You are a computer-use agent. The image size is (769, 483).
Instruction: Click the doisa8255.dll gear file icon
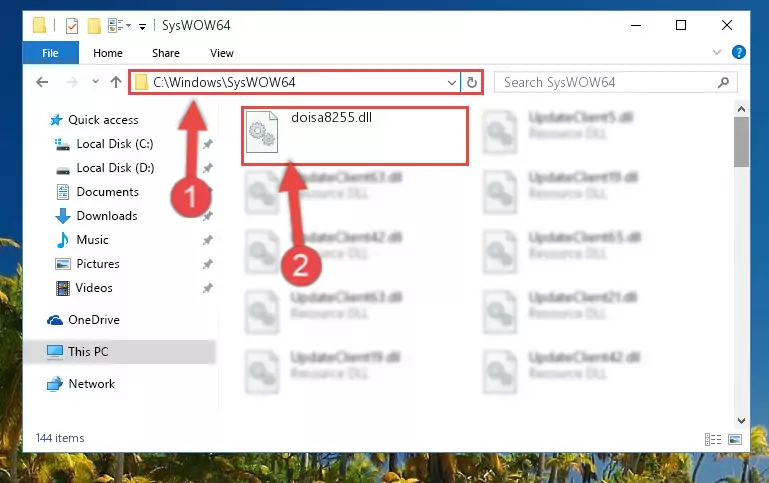coord(262,131)
